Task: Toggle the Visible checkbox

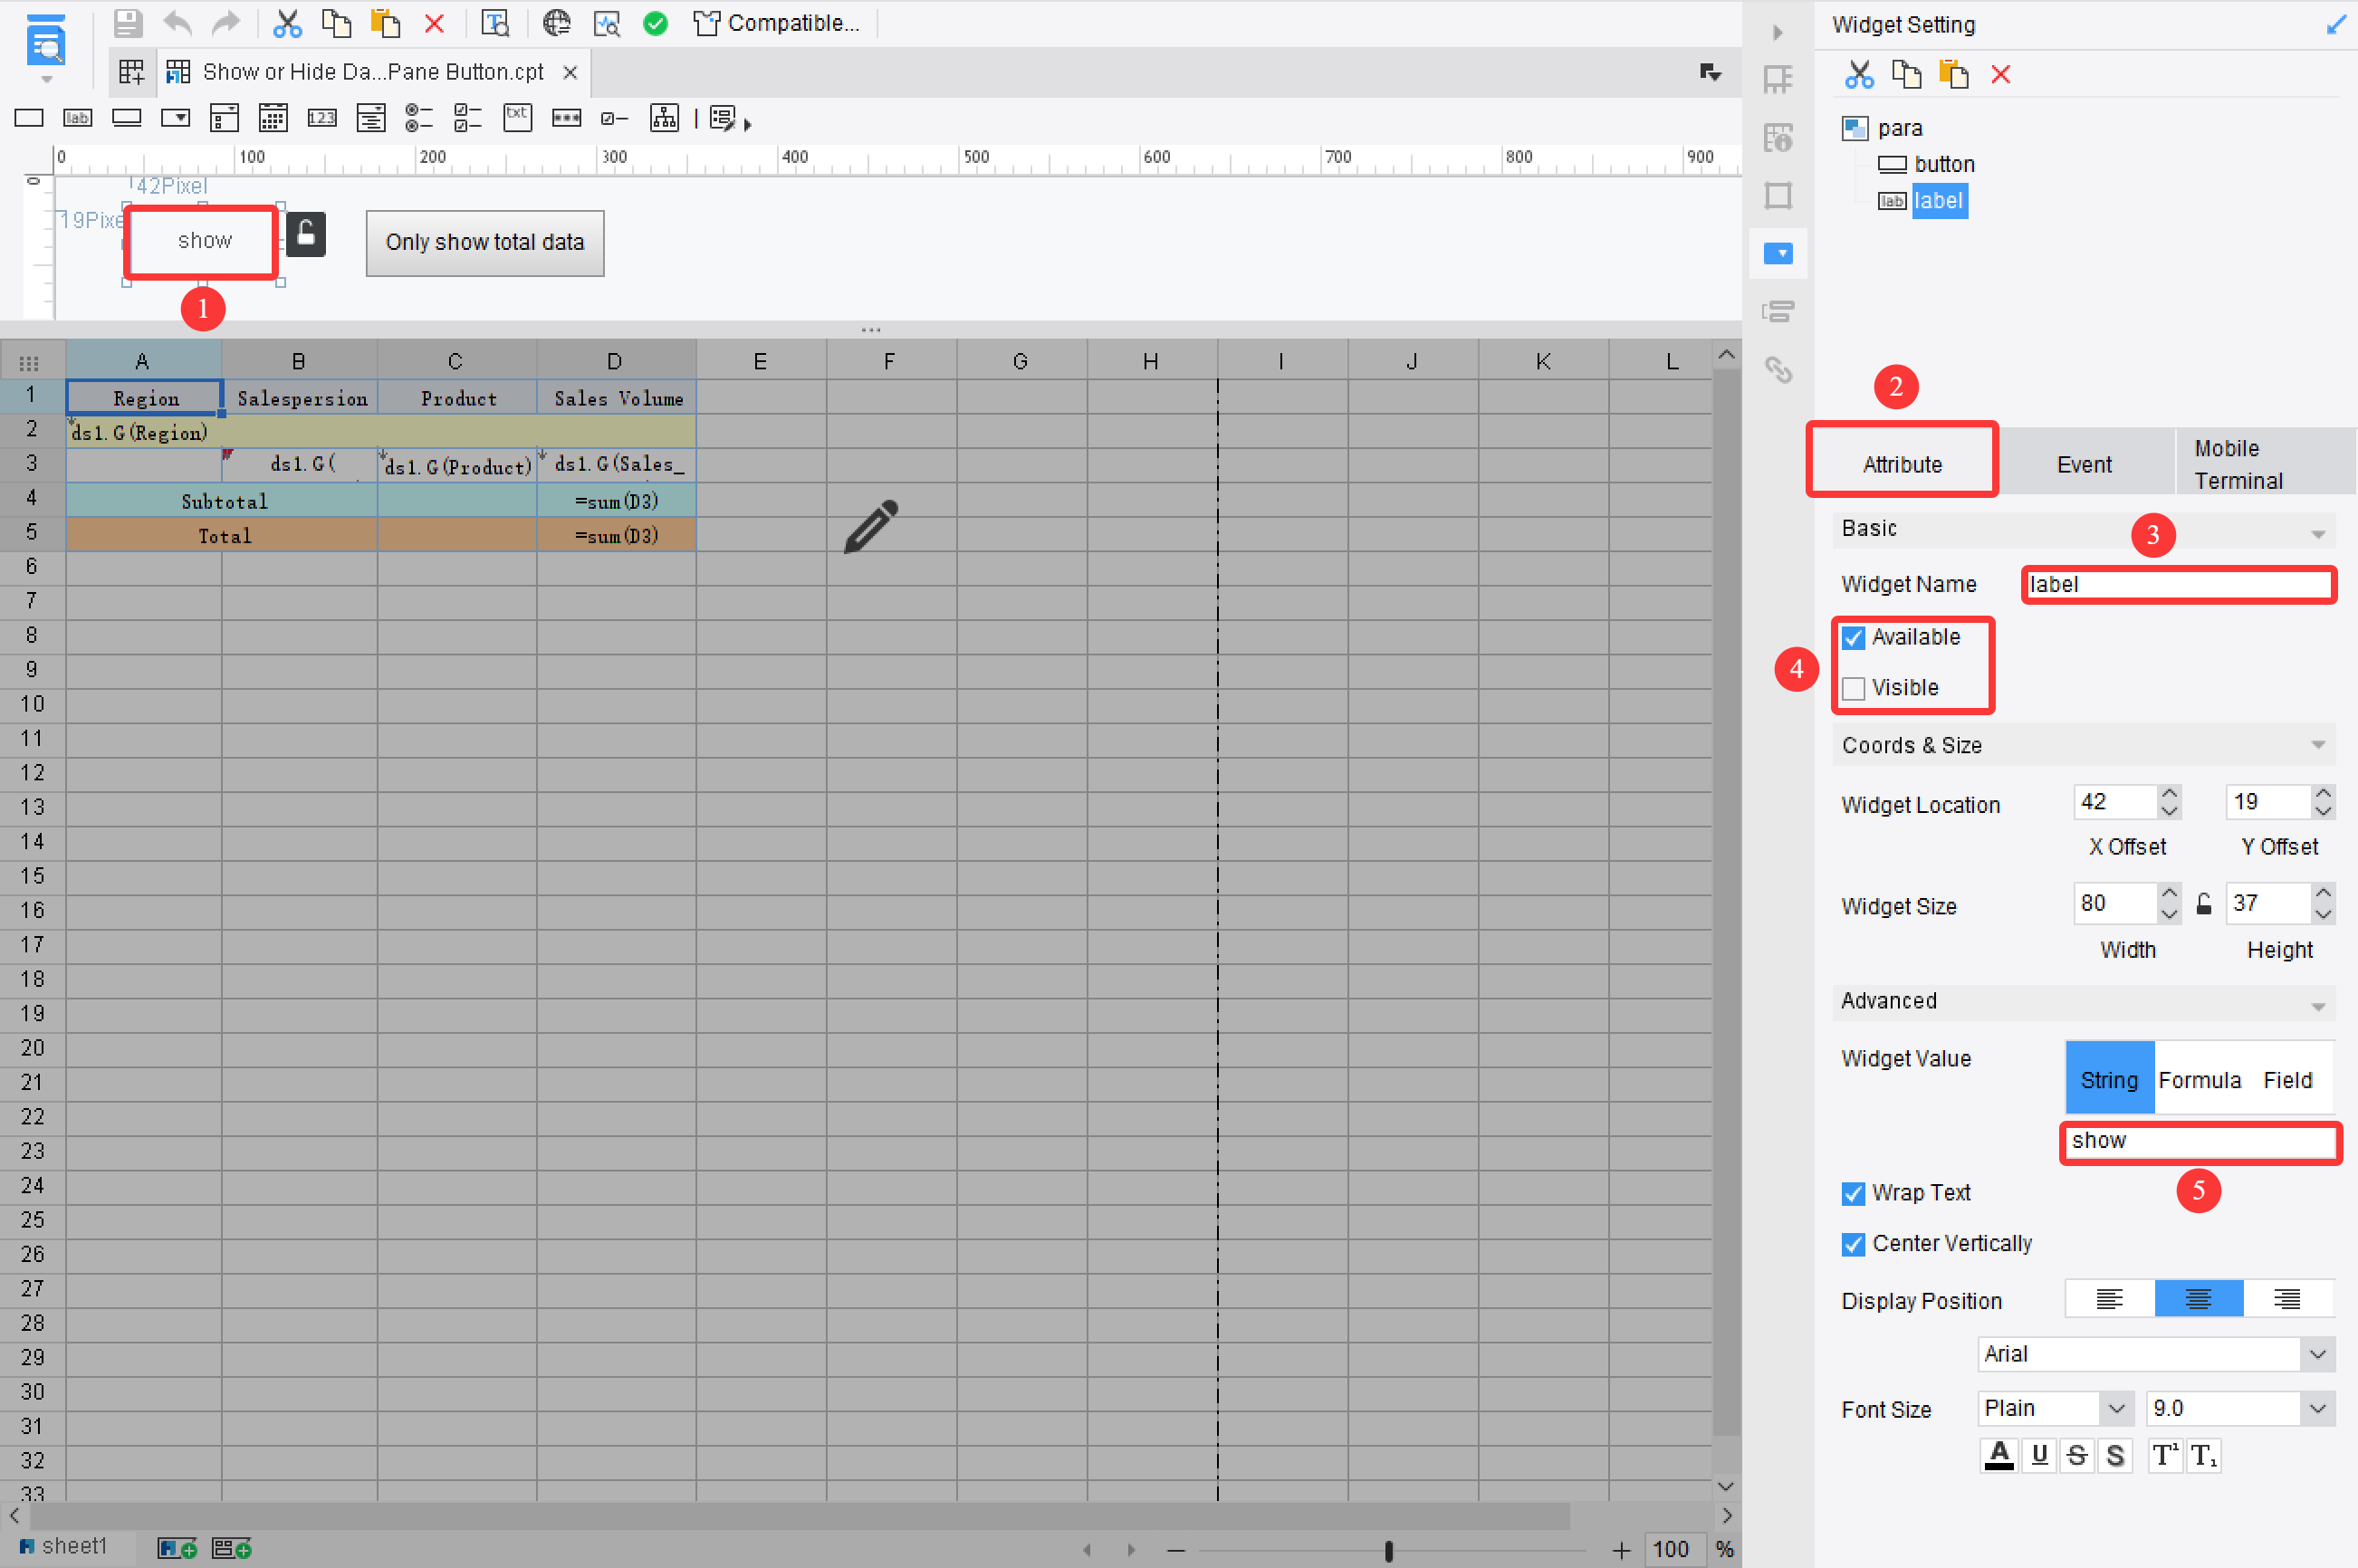Action: point(1853,688)
